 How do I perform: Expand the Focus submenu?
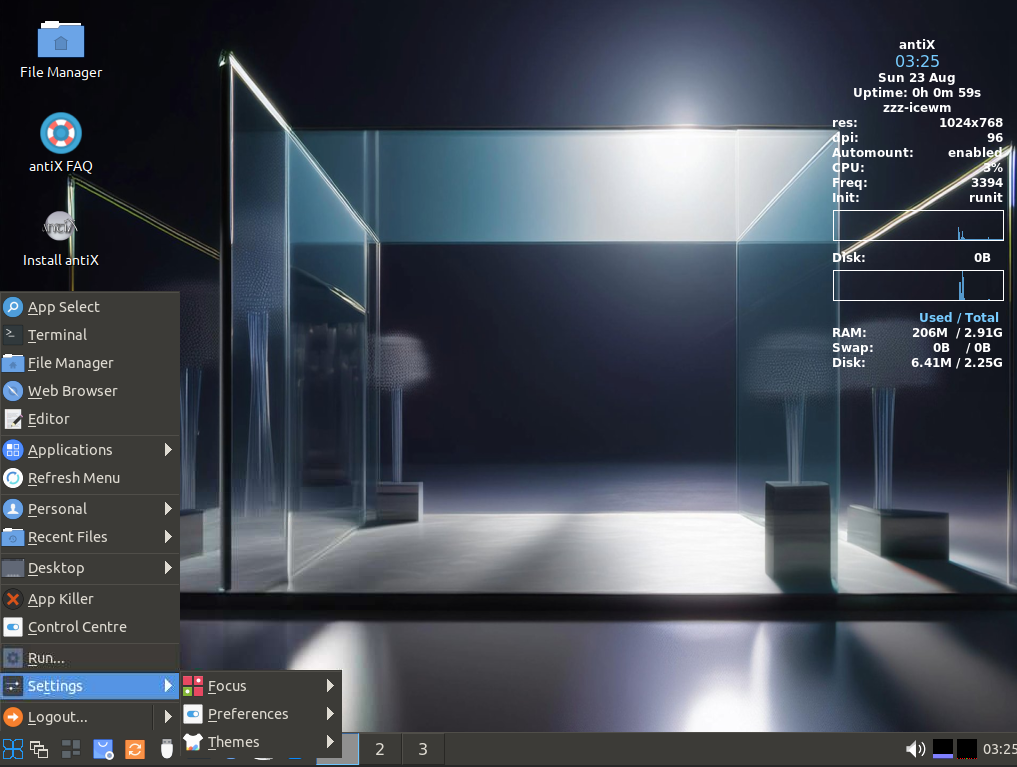[261, 685]
